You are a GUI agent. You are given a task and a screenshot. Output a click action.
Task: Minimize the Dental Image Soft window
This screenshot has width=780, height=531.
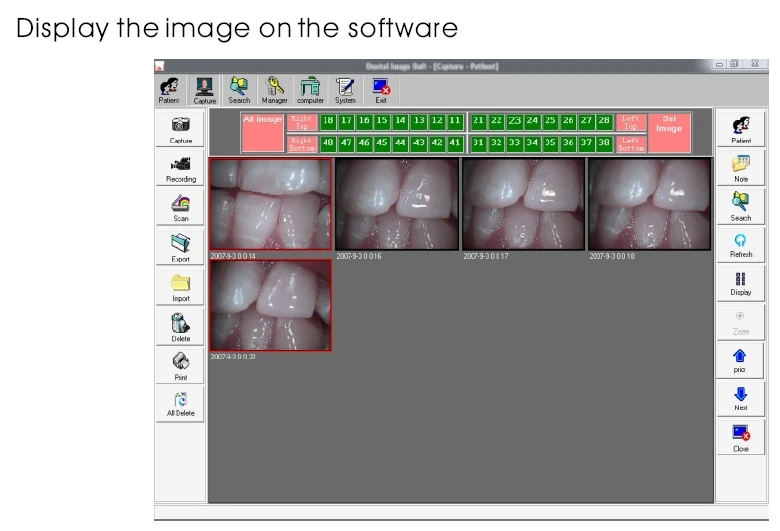[719, 64]
